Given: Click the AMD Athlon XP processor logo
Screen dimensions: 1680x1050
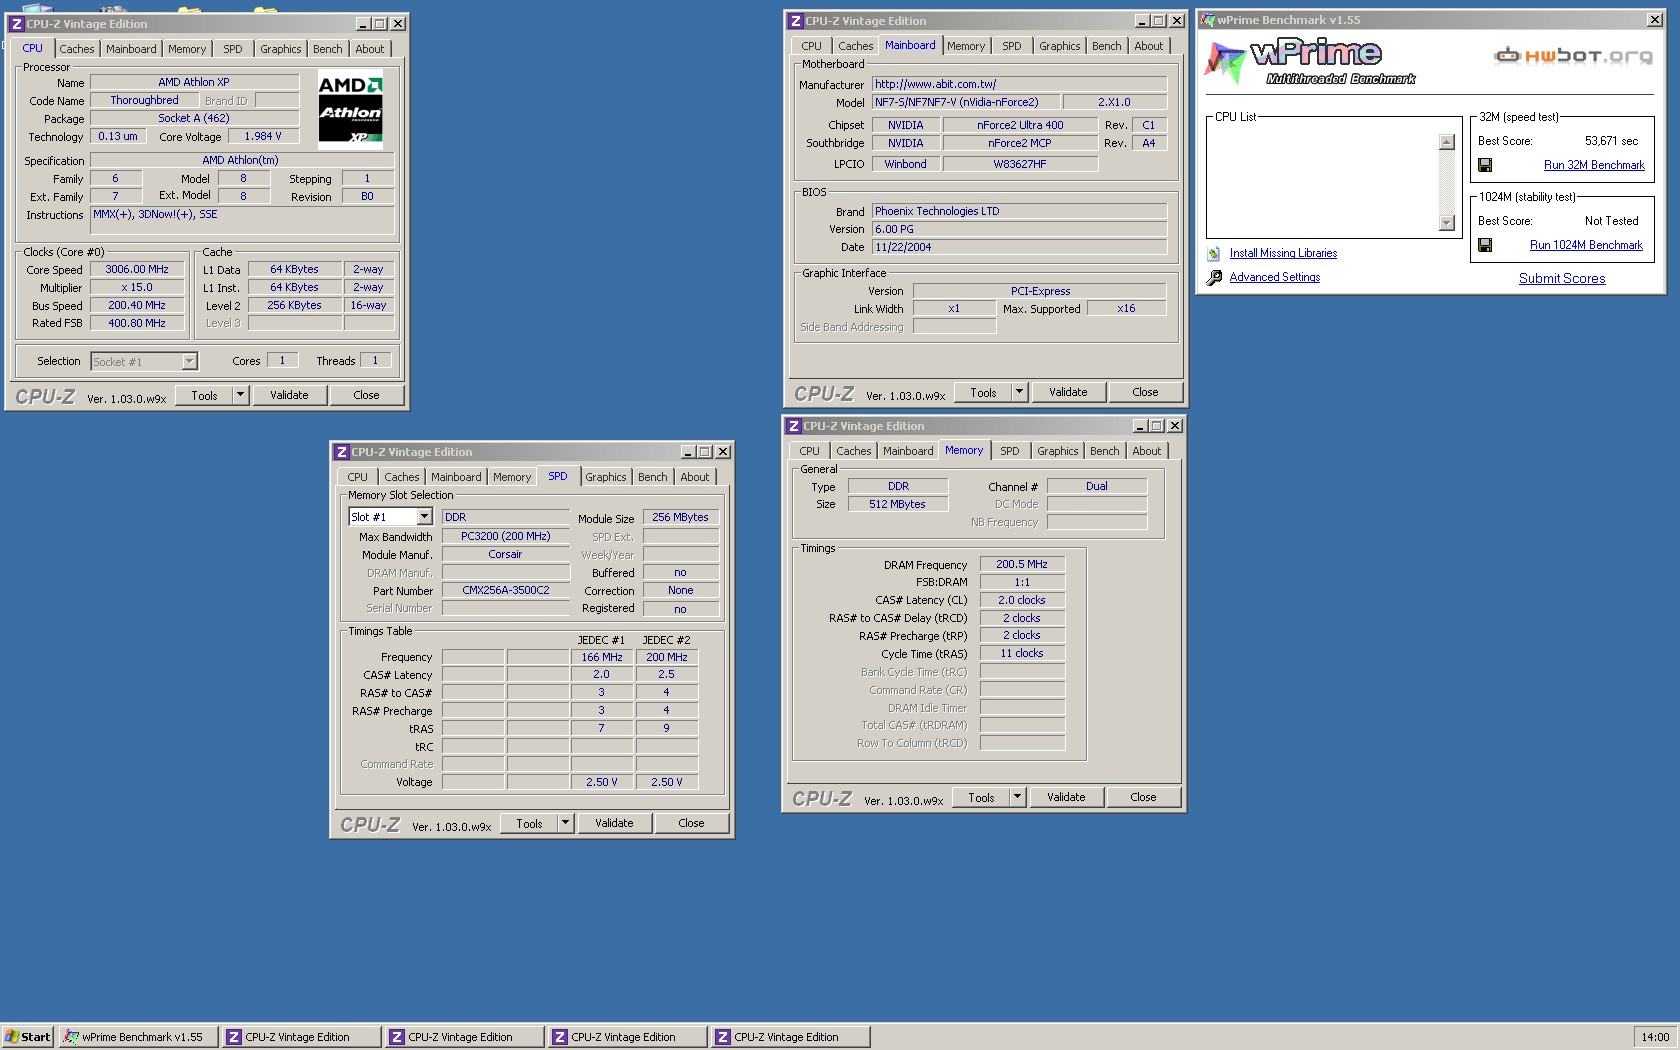Looking at the screenshot, I should point(350,109).
